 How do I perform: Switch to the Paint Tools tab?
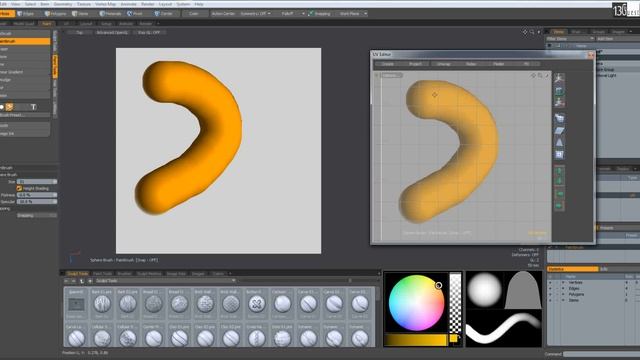pos(102,273)
